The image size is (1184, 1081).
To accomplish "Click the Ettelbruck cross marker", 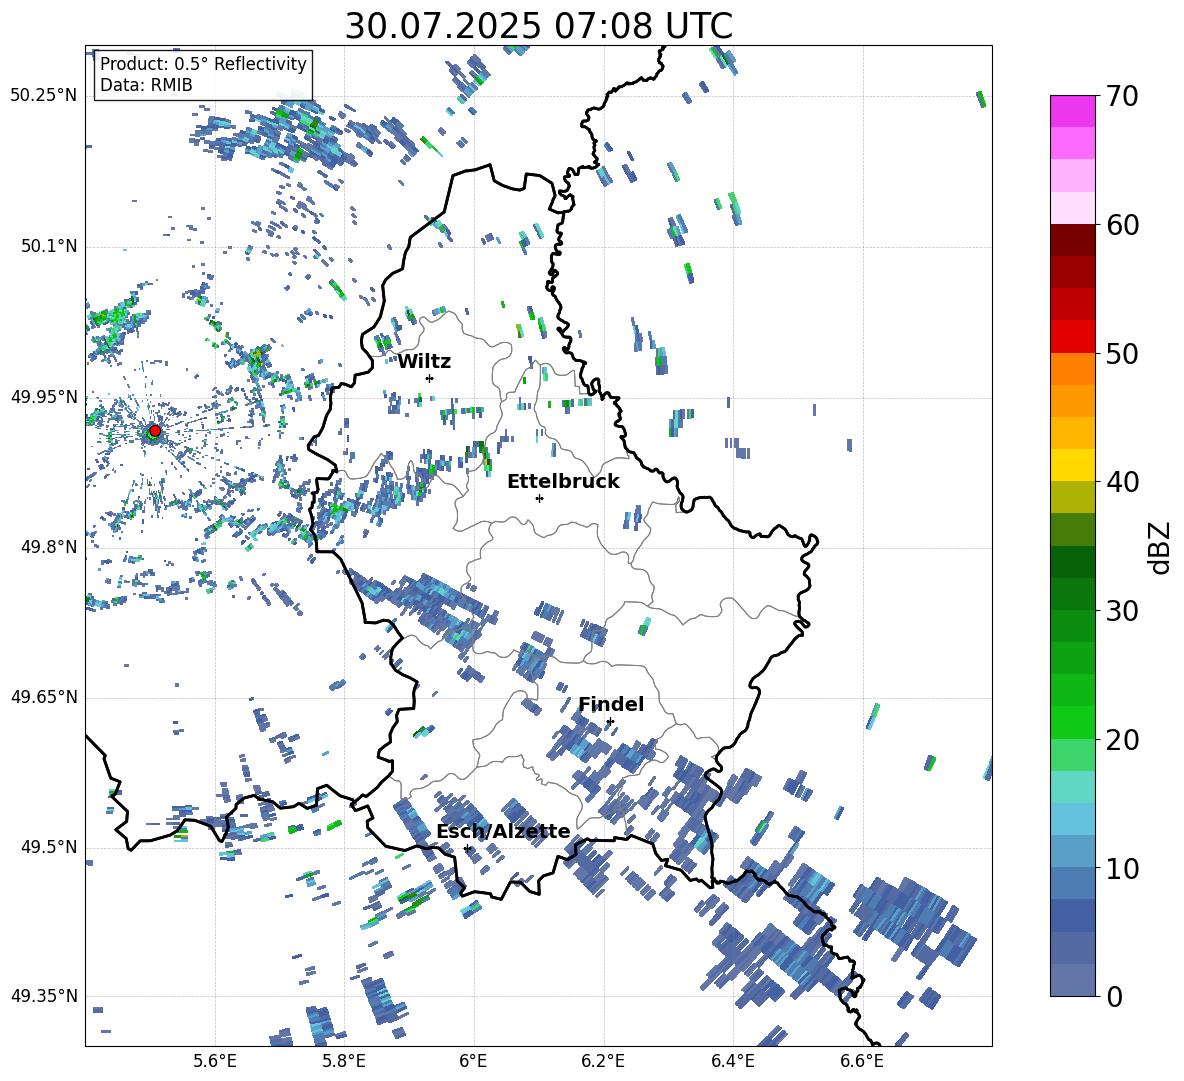I will coord(539,498).
